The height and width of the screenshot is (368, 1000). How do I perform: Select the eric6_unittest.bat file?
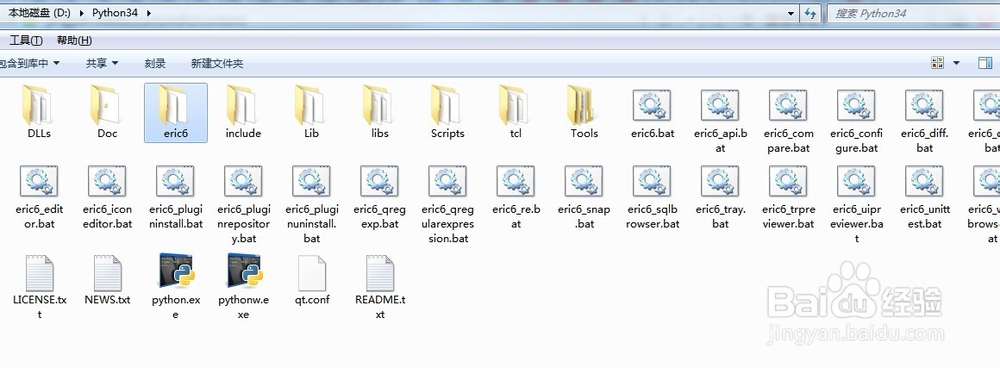[925, 197]
